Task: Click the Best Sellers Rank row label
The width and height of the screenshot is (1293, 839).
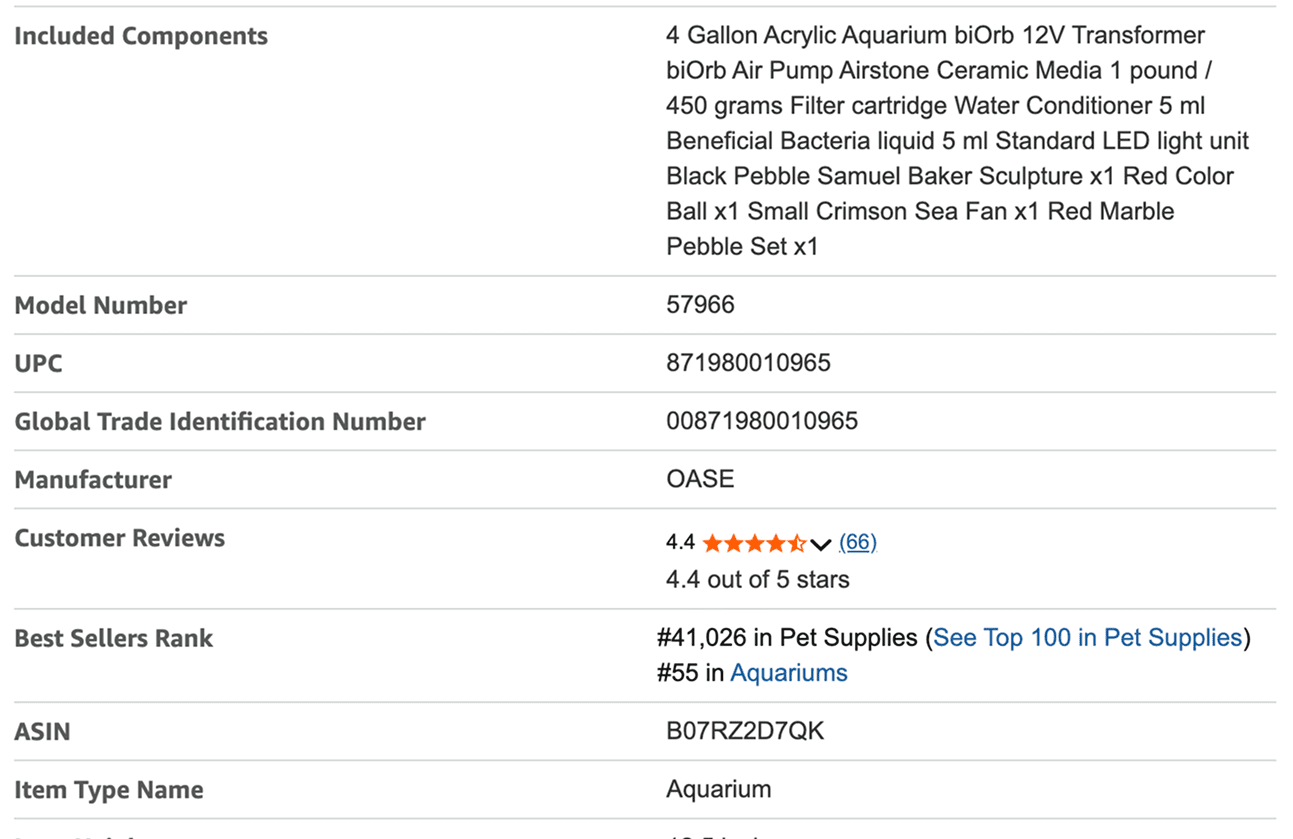Action: point(113,639)
